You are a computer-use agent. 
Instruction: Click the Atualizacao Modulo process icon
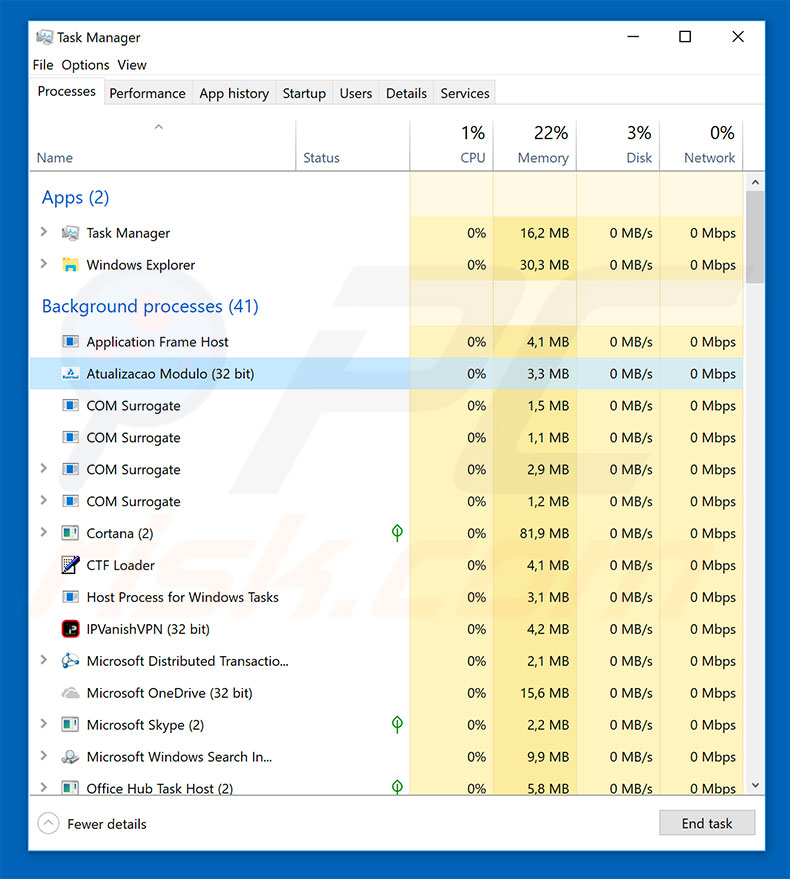point(70,374)
